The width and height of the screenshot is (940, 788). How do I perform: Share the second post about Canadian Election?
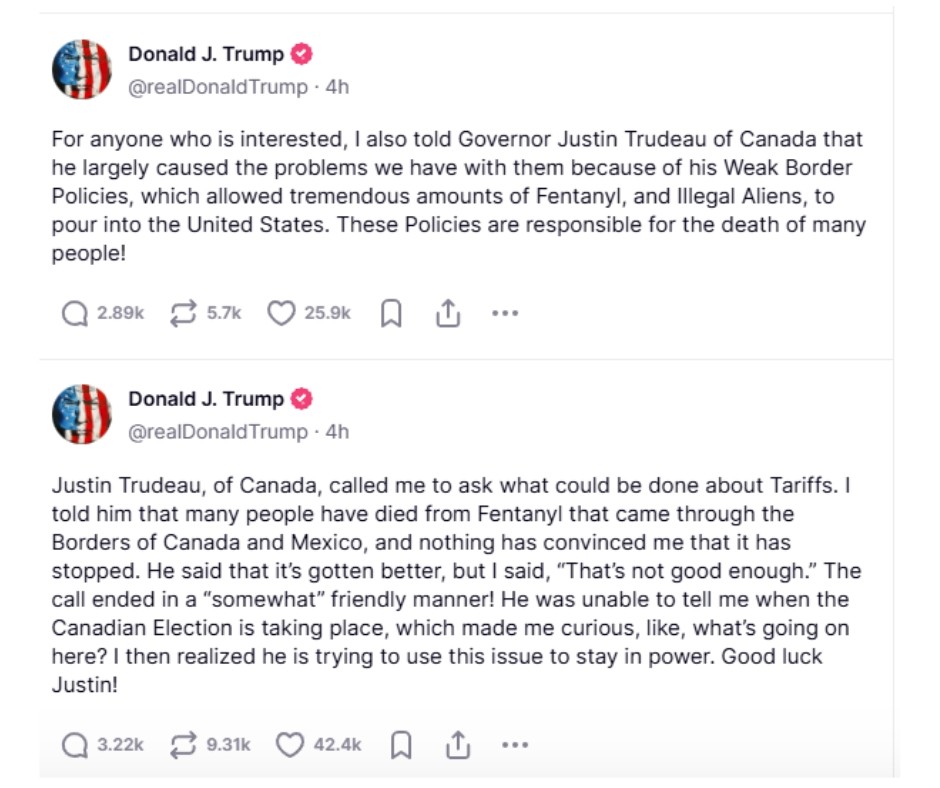pyautogui.click(x=457, y=745)
